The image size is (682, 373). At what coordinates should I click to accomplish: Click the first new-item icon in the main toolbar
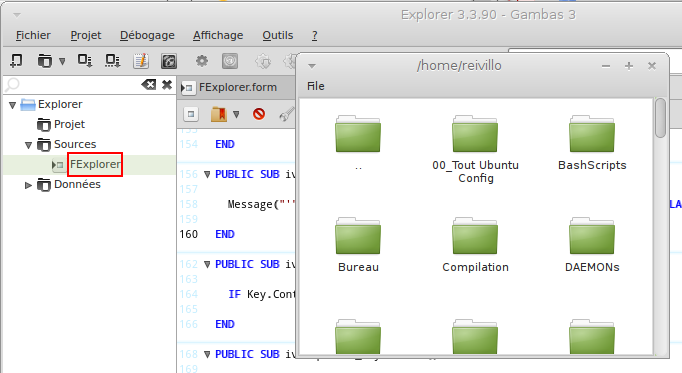point(16,60)
